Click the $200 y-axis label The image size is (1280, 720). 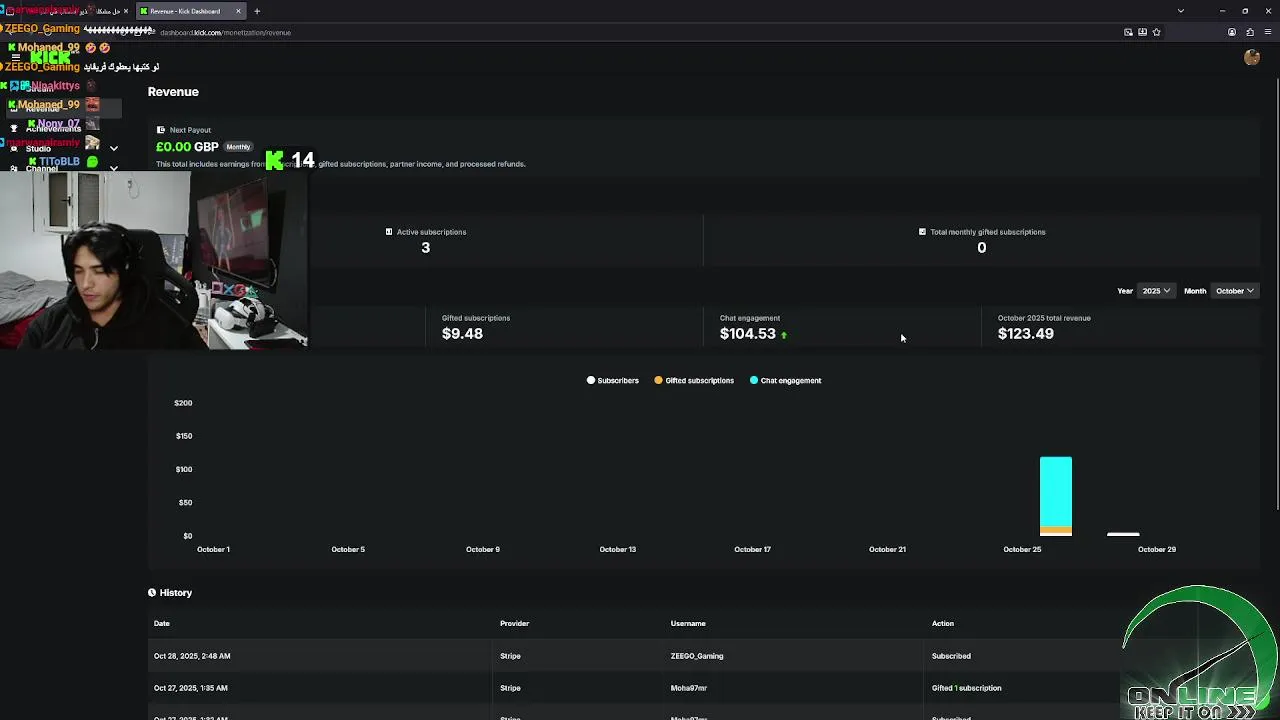[183, 403]
